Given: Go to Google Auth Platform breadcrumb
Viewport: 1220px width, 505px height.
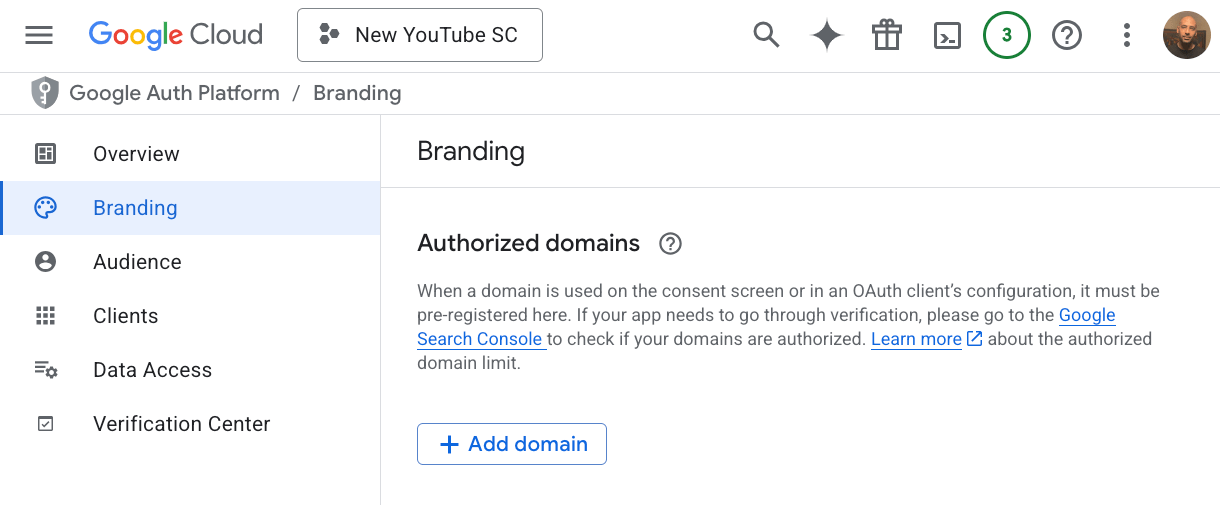Looking at the screenshot, I should pos(174,93).
